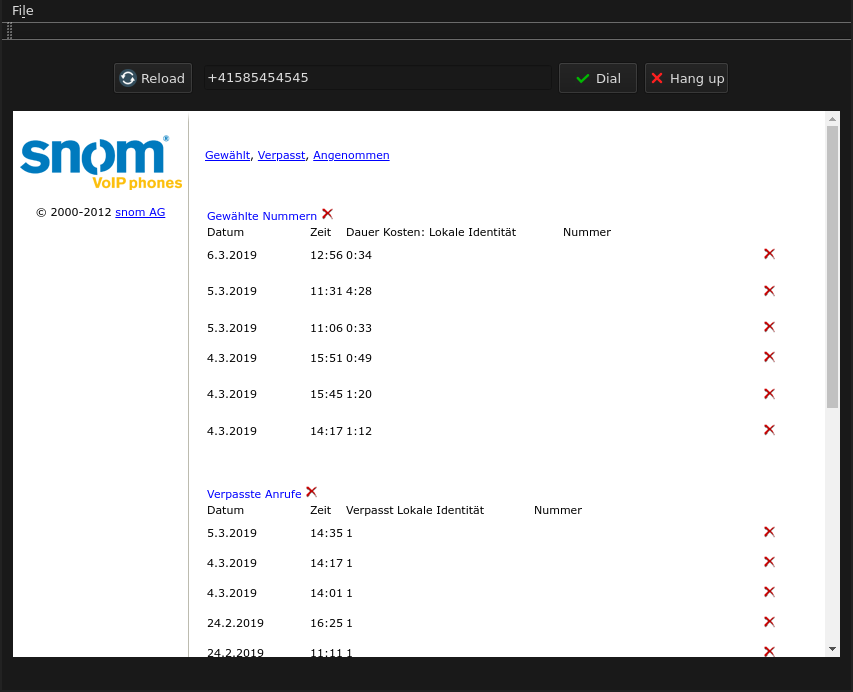Click the snom VoIP phones logo
Viewport: 853px width, 692px height.
(101, 163)
